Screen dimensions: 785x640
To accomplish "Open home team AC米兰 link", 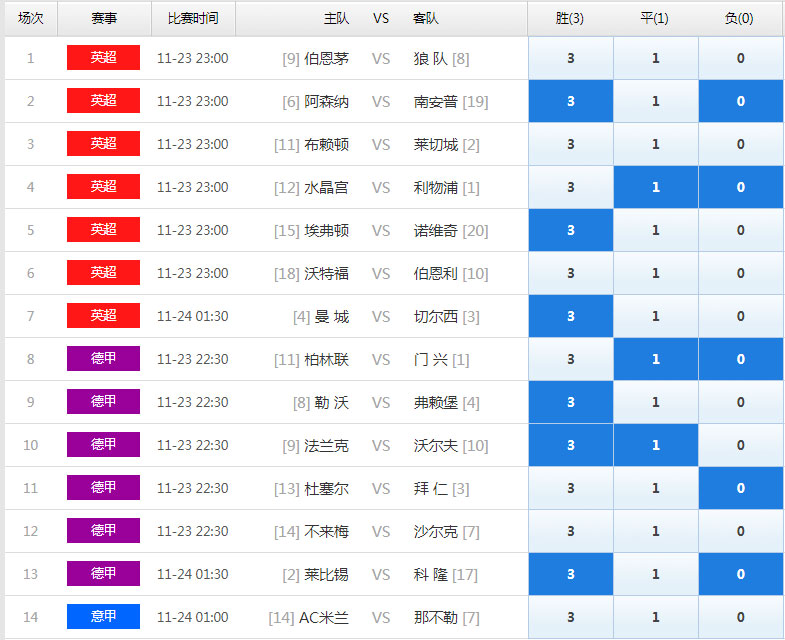I will pyautogui.click(x=323, y=618).
